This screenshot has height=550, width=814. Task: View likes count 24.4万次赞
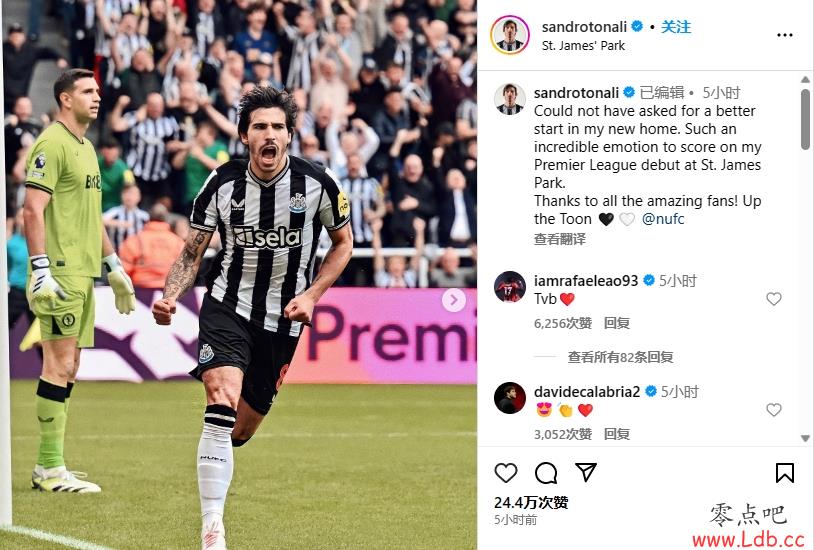coord(531,502)
